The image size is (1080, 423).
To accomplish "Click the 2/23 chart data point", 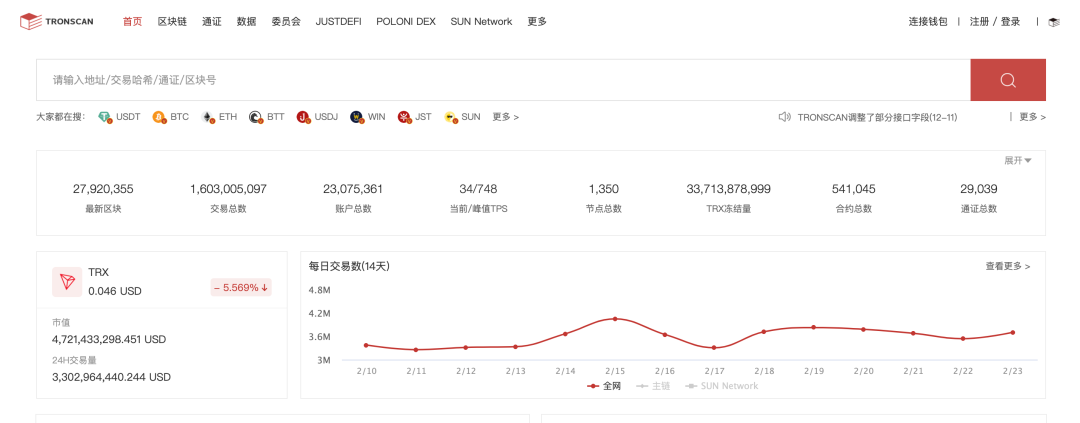I will pos(1012,333).
